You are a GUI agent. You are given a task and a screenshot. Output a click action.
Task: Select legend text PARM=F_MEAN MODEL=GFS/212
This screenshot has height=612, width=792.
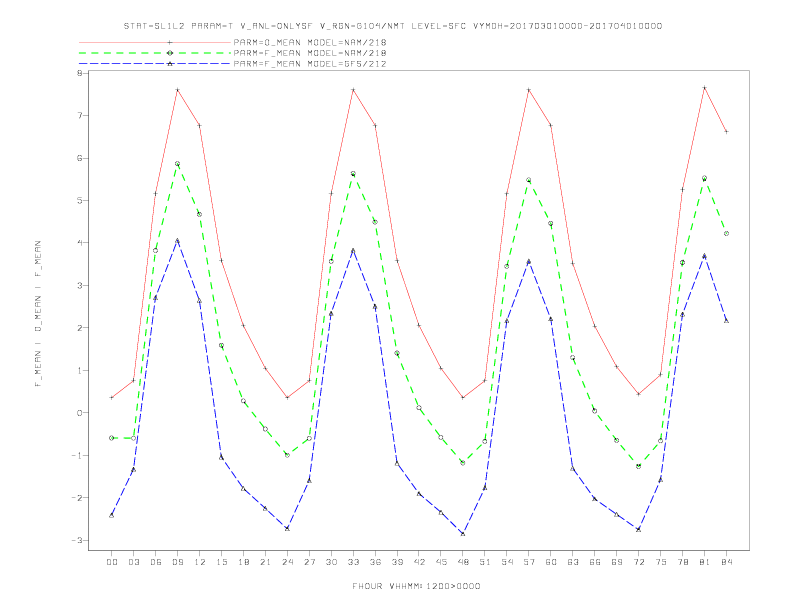310,64
